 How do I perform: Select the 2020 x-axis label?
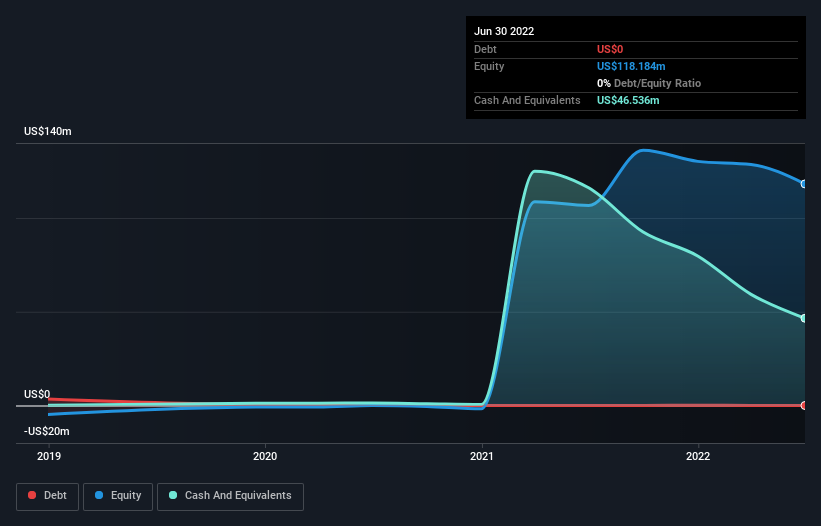point(265,456)
